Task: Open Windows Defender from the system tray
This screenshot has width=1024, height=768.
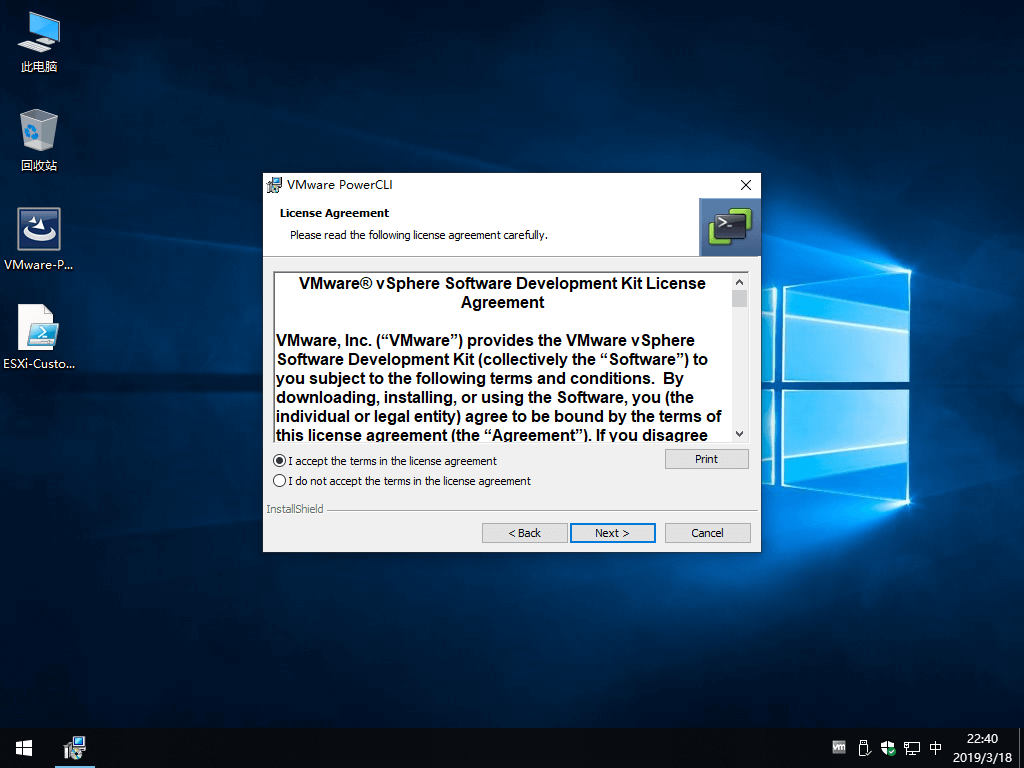Action: [887, 747]
